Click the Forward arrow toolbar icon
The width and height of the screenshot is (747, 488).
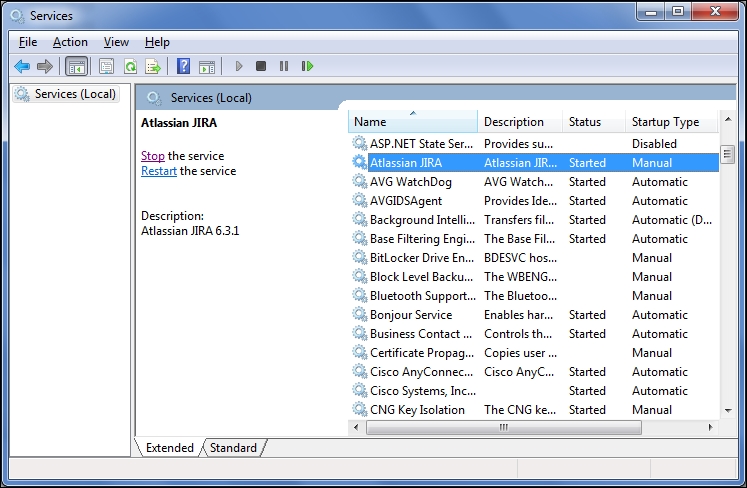(45, 66)
